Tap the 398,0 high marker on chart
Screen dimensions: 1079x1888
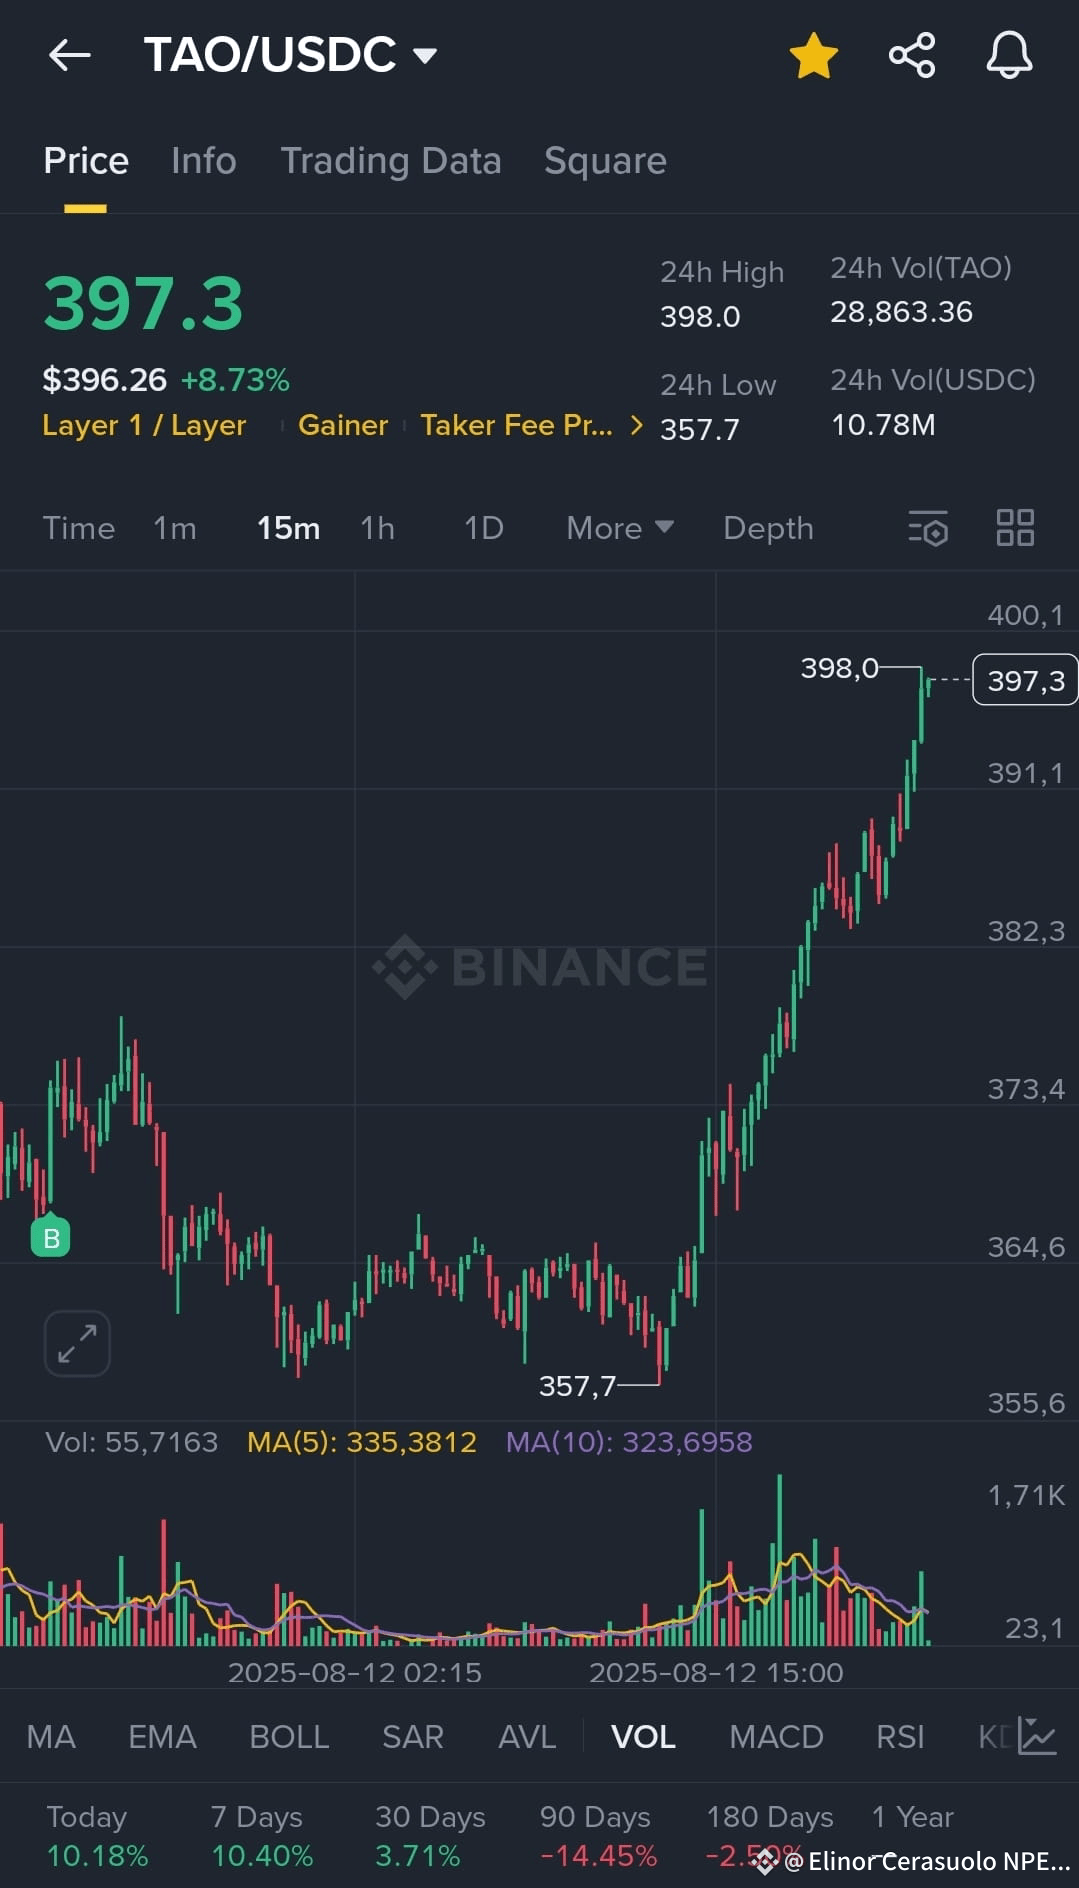[x=839, y=668]
